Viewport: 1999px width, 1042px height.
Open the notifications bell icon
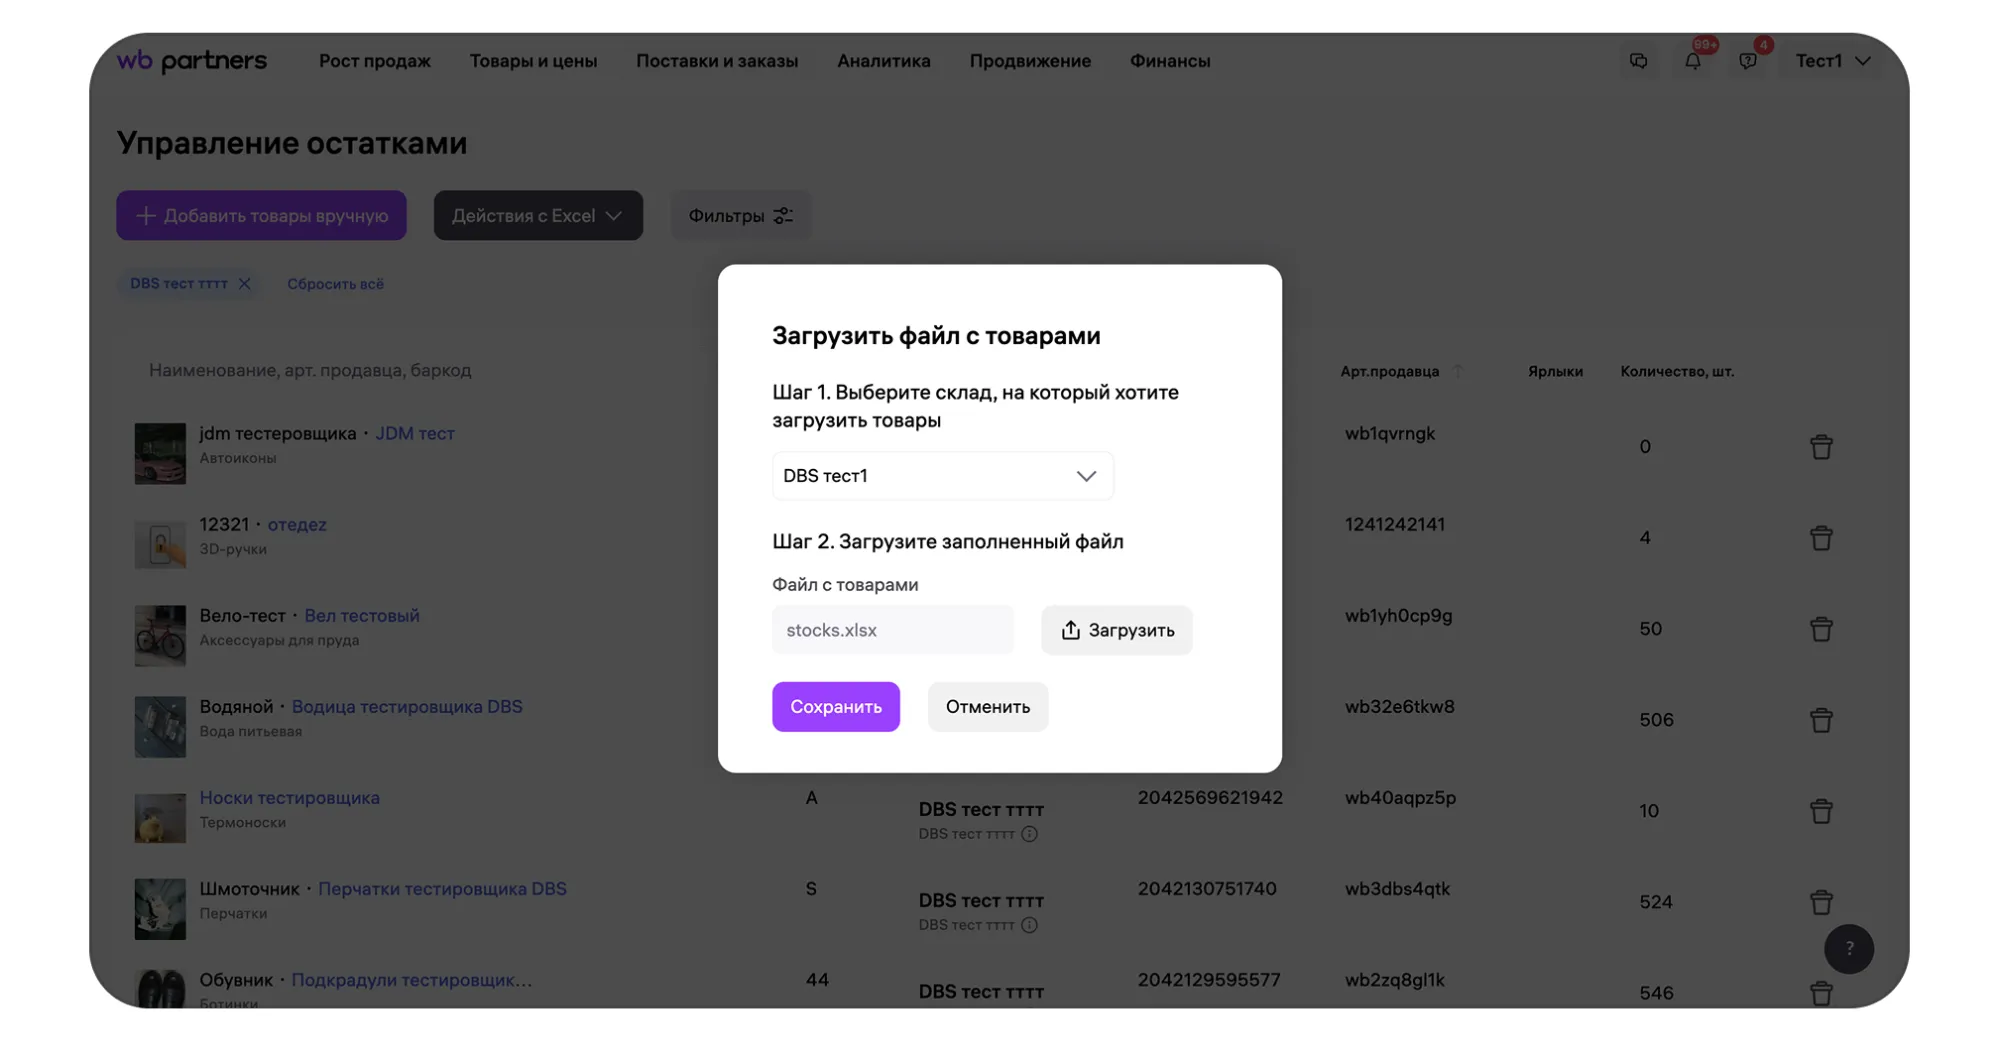1692,61
